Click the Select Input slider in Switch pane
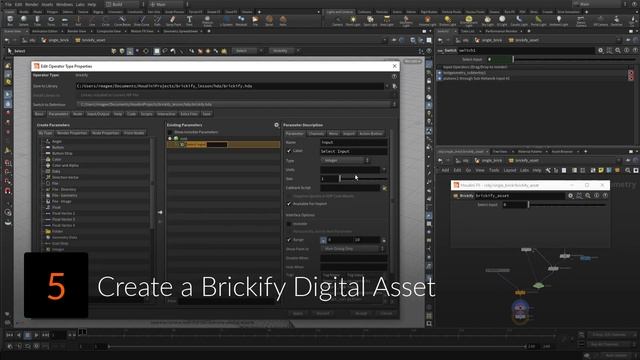 click(x=574, y=60)
